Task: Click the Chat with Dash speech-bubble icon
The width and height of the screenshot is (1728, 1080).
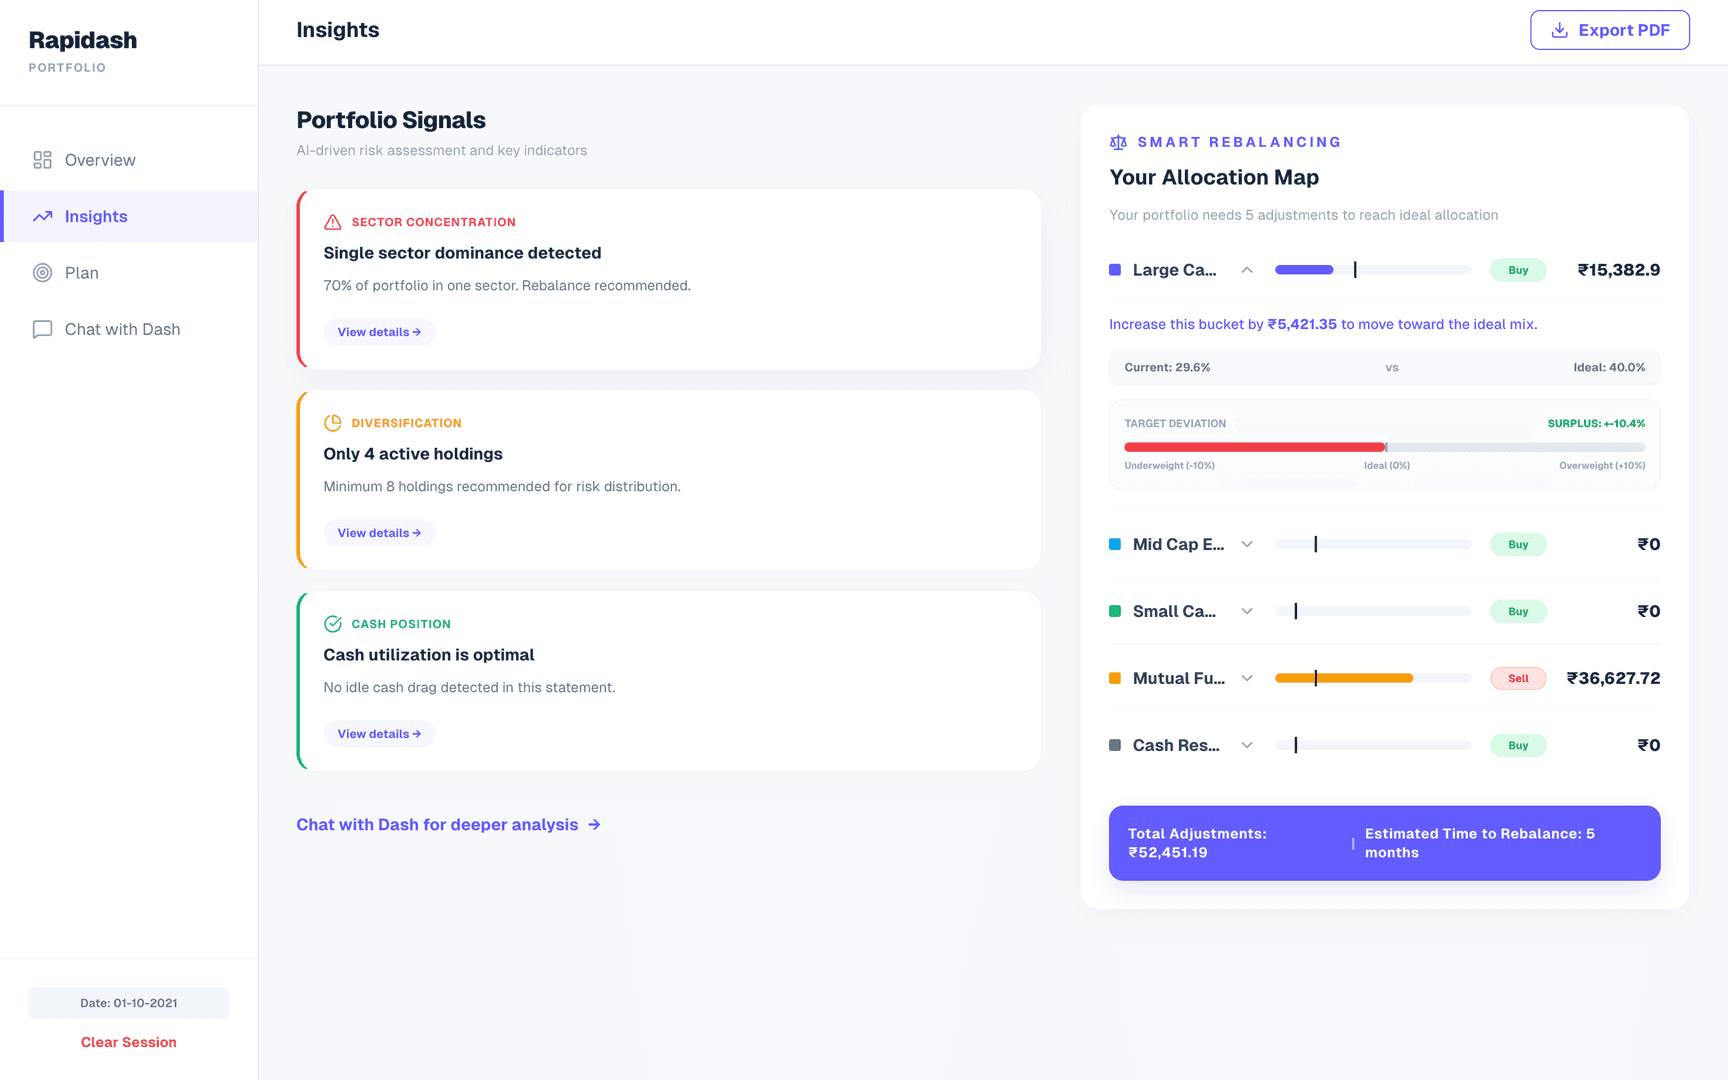Action: tap(42, 329)
